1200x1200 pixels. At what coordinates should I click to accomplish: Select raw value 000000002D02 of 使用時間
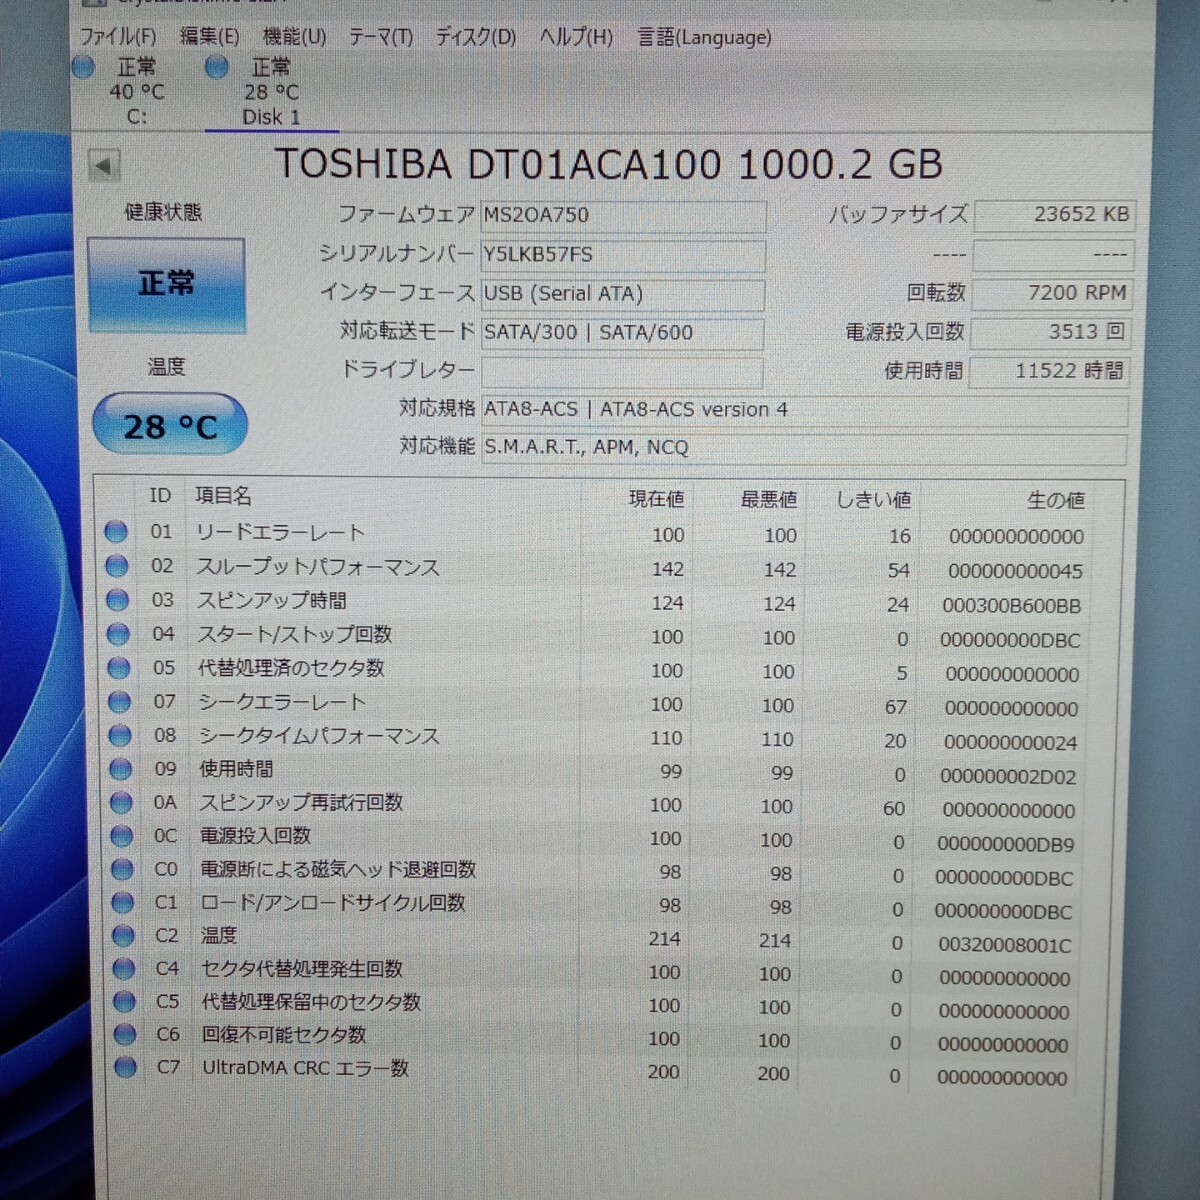[x=1008, y=777]
